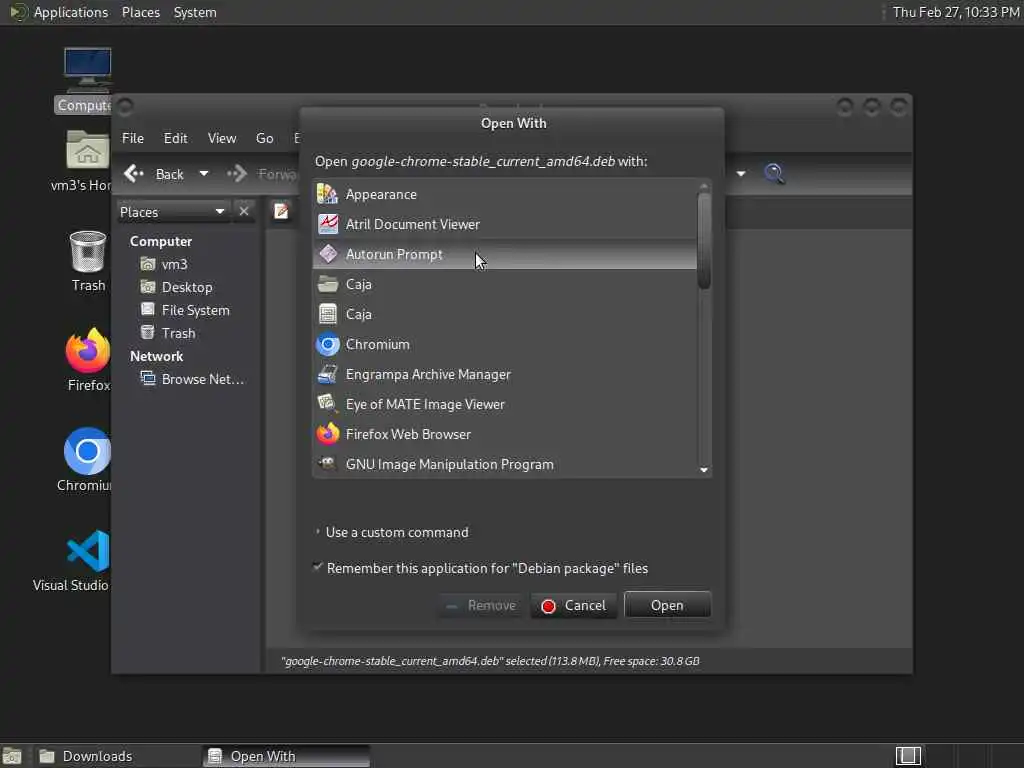The width and height of the screenshot is (1024, 768).
Task: Select the Engrampa Archive Manager icon
Action: click(327, 374)
